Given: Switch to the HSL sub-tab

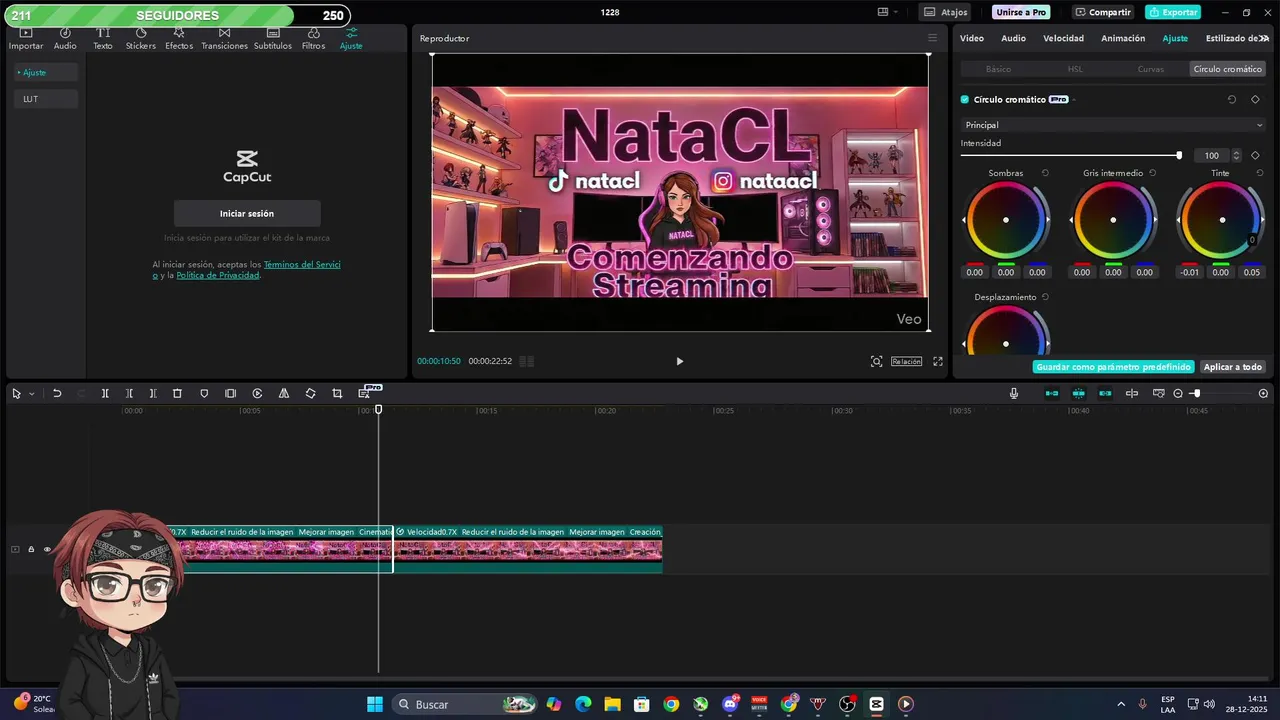Looking at the screenshot, I should point(1075,69).
